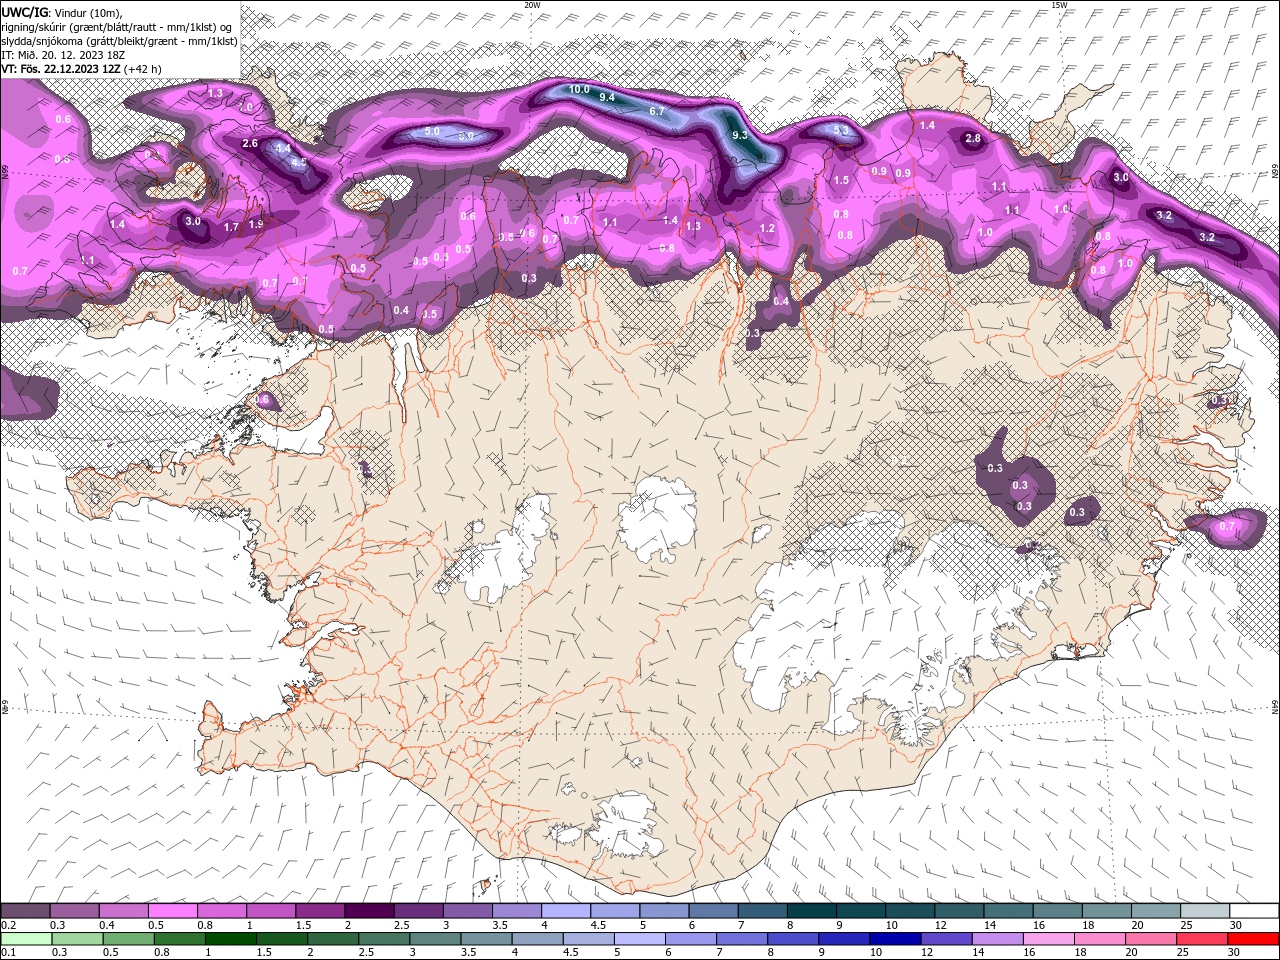Viewport: 1280px width, 960px height.
Task: Click the UWC/IG title text
Action: [24, 12]
